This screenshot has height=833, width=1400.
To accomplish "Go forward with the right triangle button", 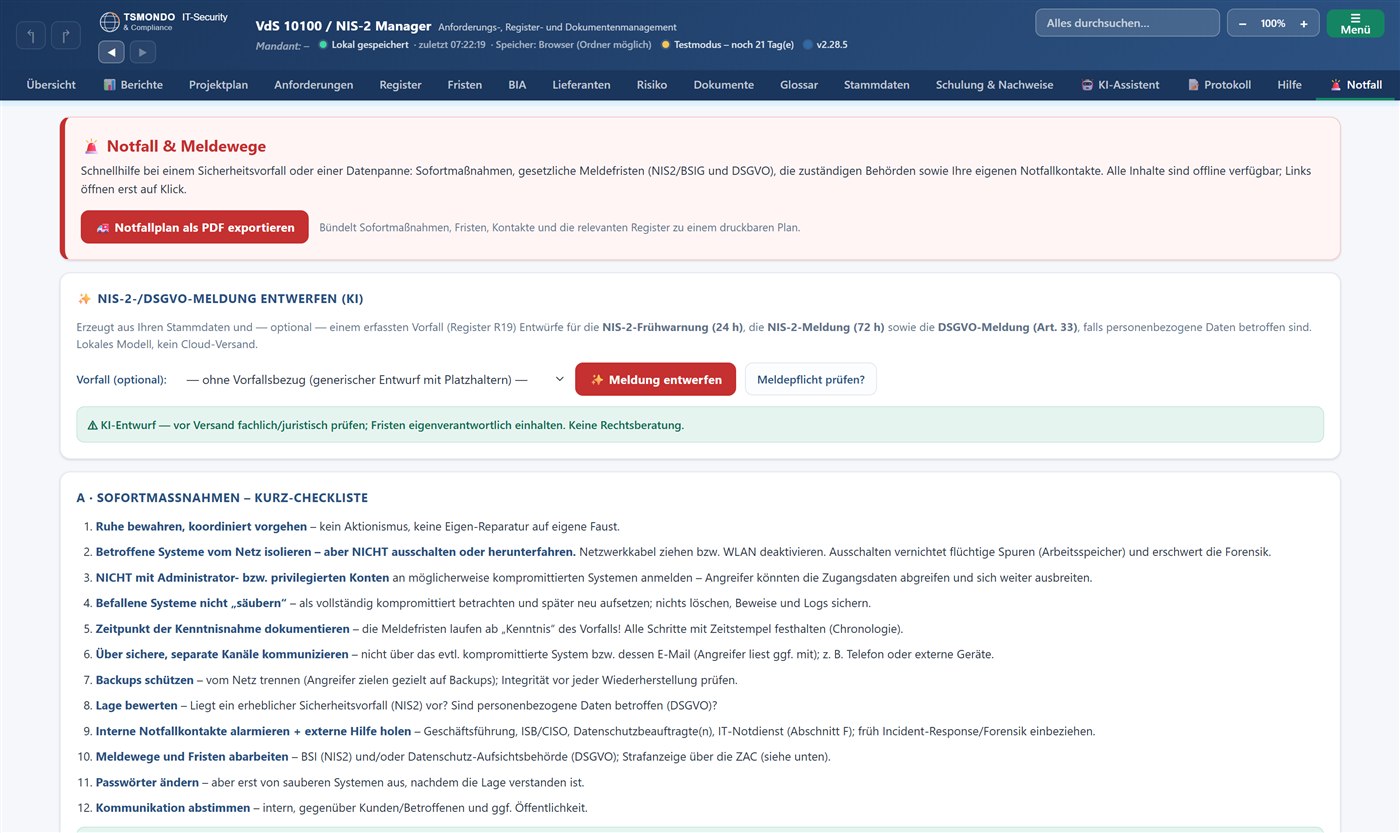I will tap(142, 52).
